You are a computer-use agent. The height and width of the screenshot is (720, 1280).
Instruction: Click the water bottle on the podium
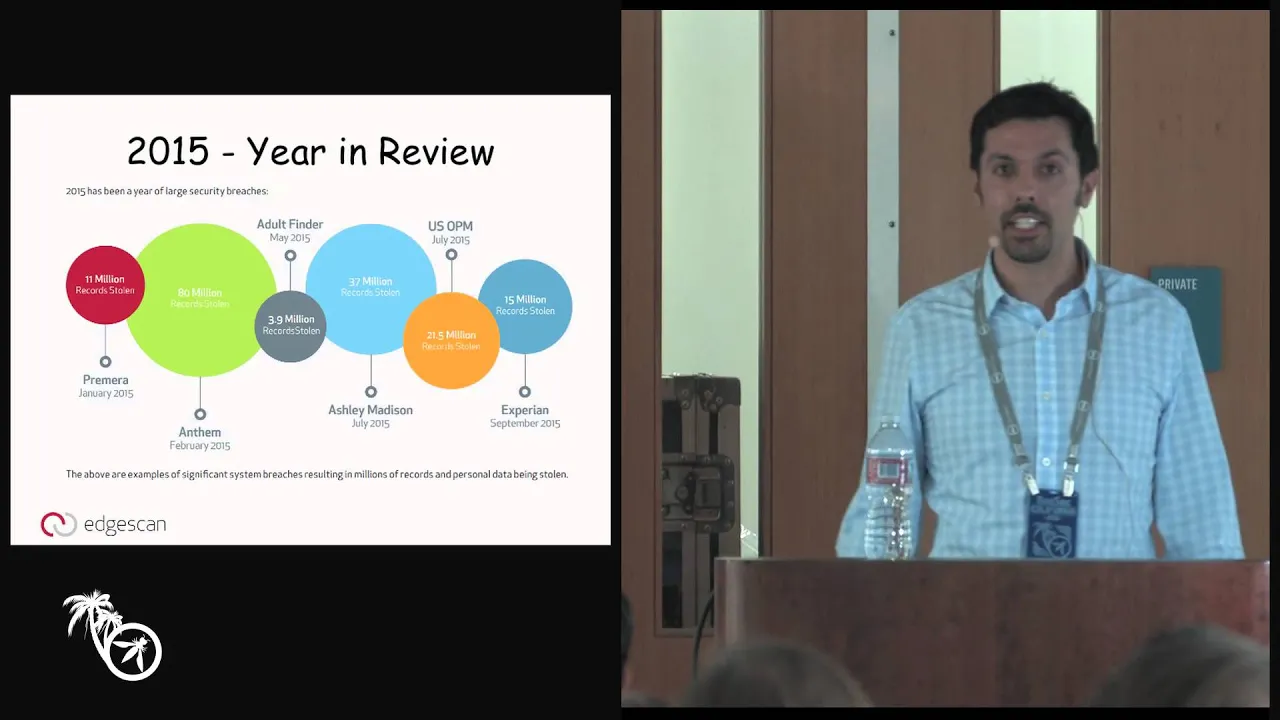pos(889,488)
